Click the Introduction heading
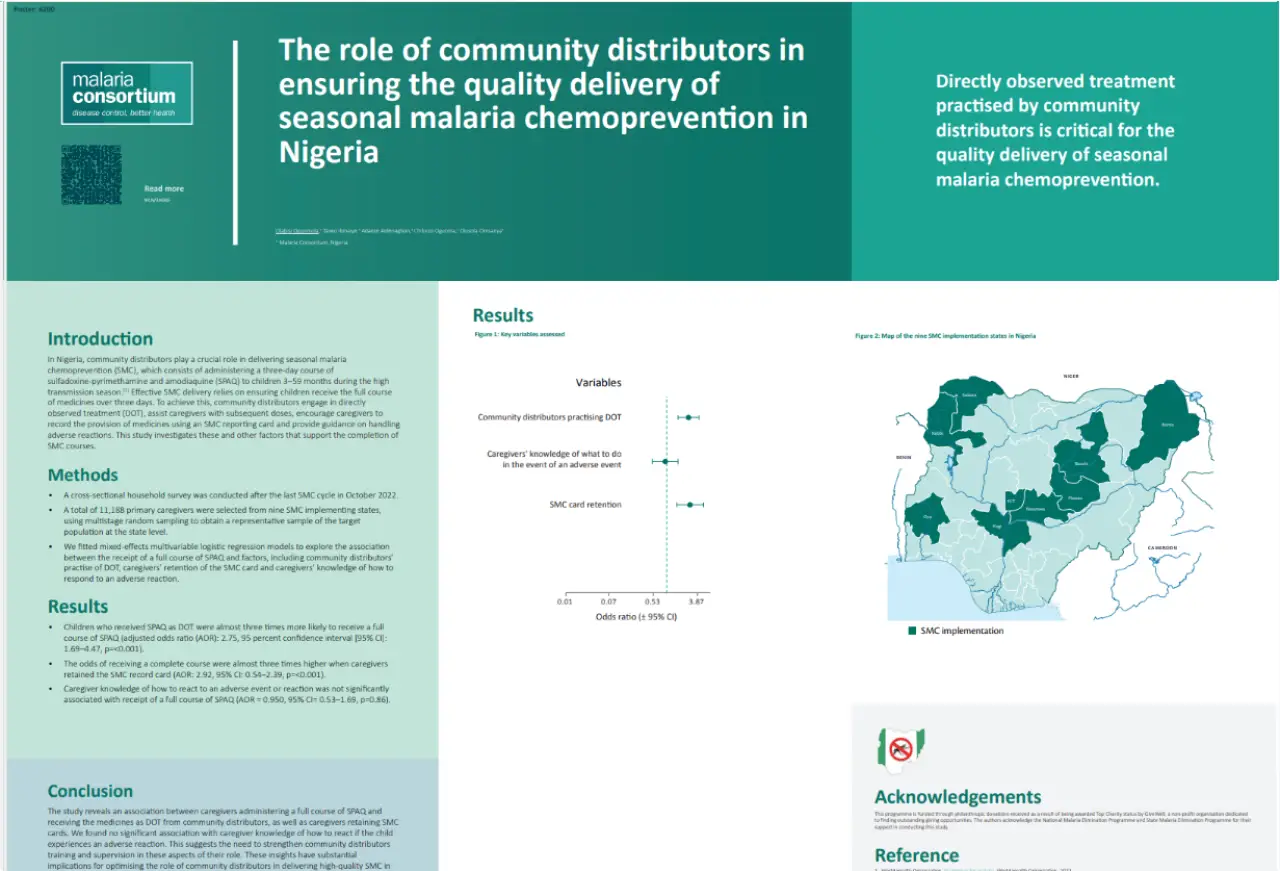This screenshot has width=1280, height=871. [100, 339]
